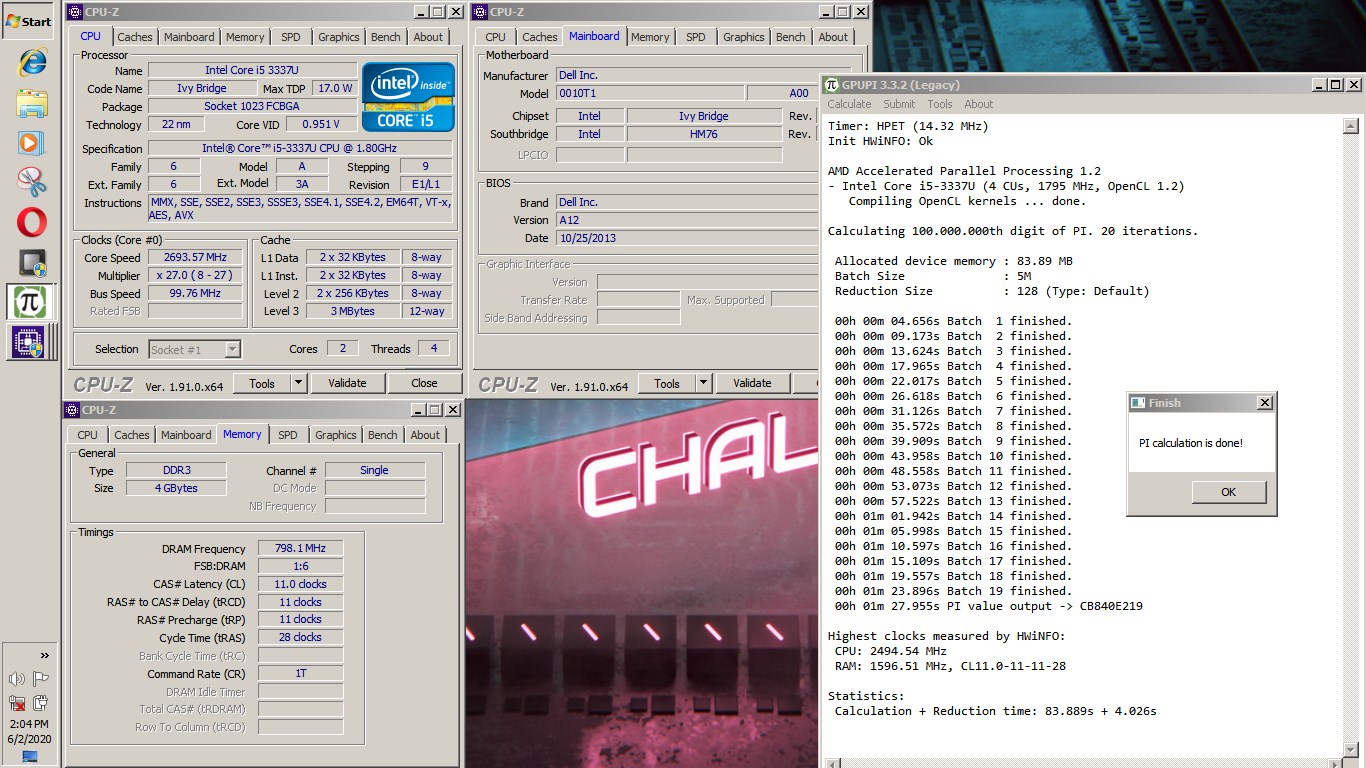Click the DRAM Frequency value 798.1 MHz
The height and width of the screenshot is (768, 1366).
point(301,549)
